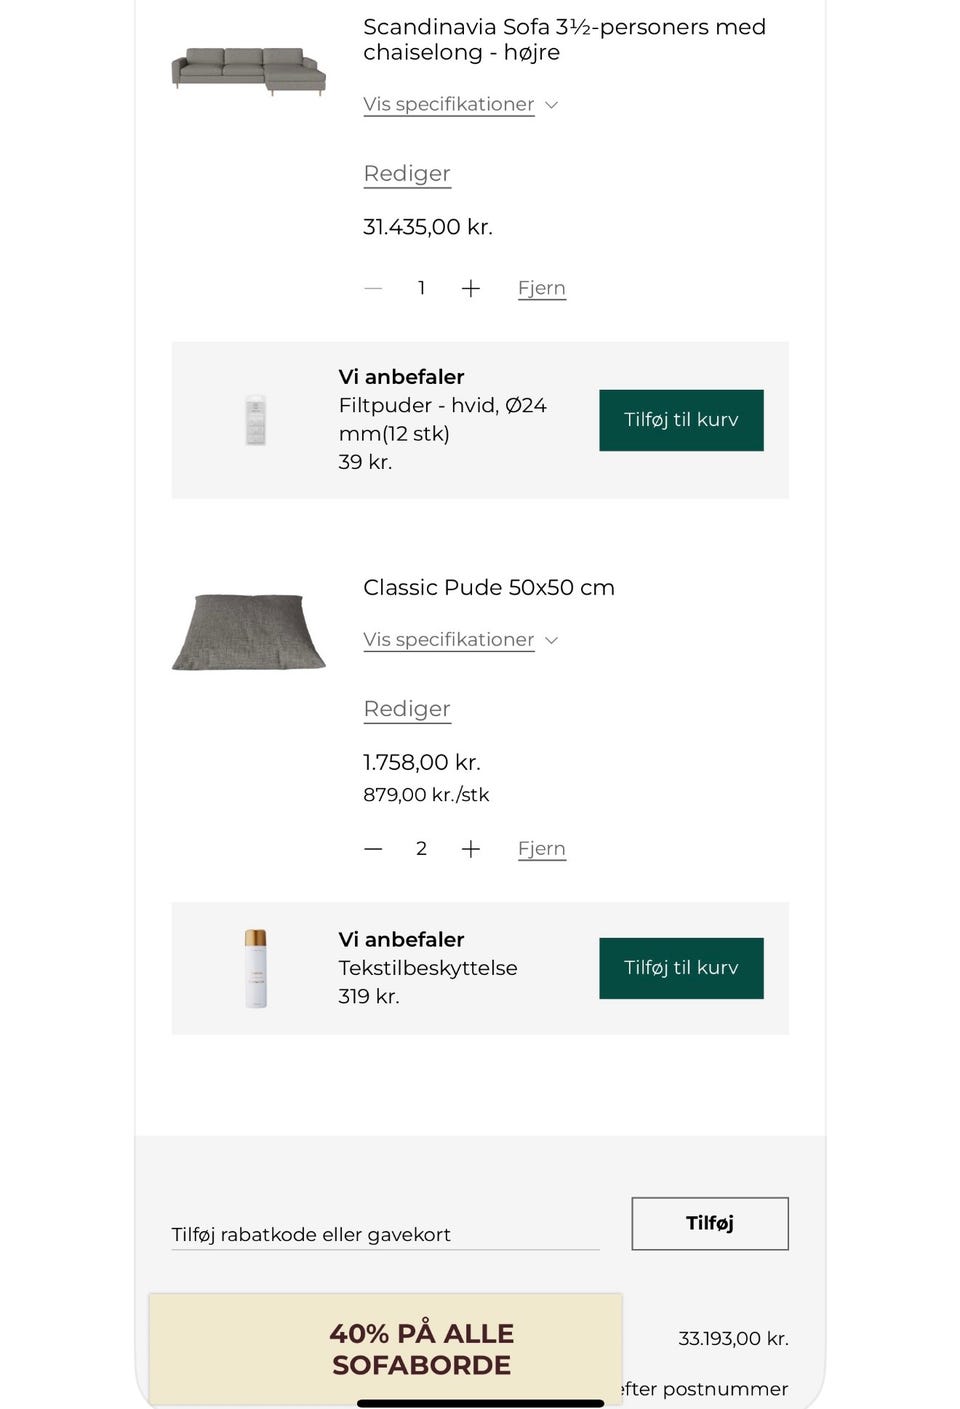Viewport: 960px width, 1409px height.
Task: Add Tekstilbeskyttelse to the cart
Action: pos(681,968)
